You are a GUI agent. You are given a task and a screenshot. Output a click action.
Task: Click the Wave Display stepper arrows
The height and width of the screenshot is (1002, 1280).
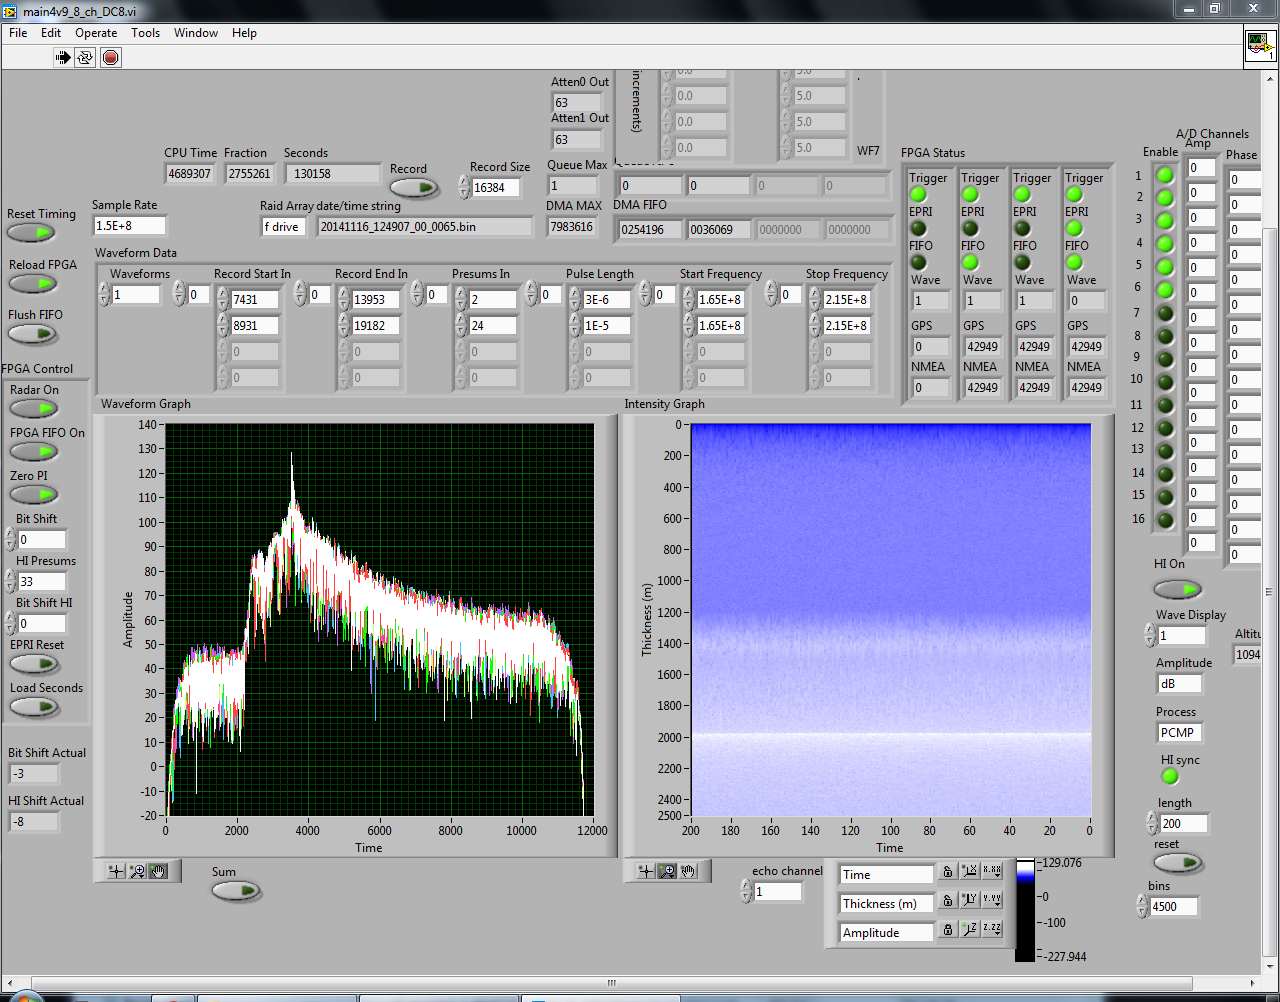1150,635
